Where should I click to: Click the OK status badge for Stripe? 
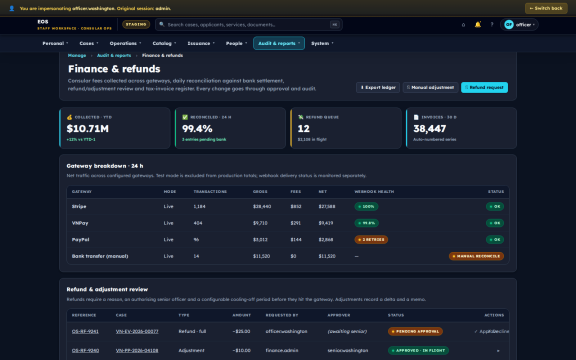pos(495,206)
